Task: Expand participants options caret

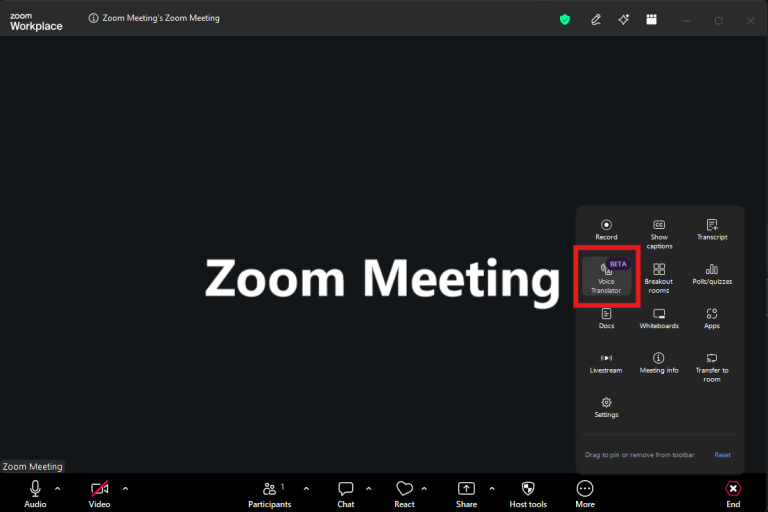Action: (x=306, y=488)
